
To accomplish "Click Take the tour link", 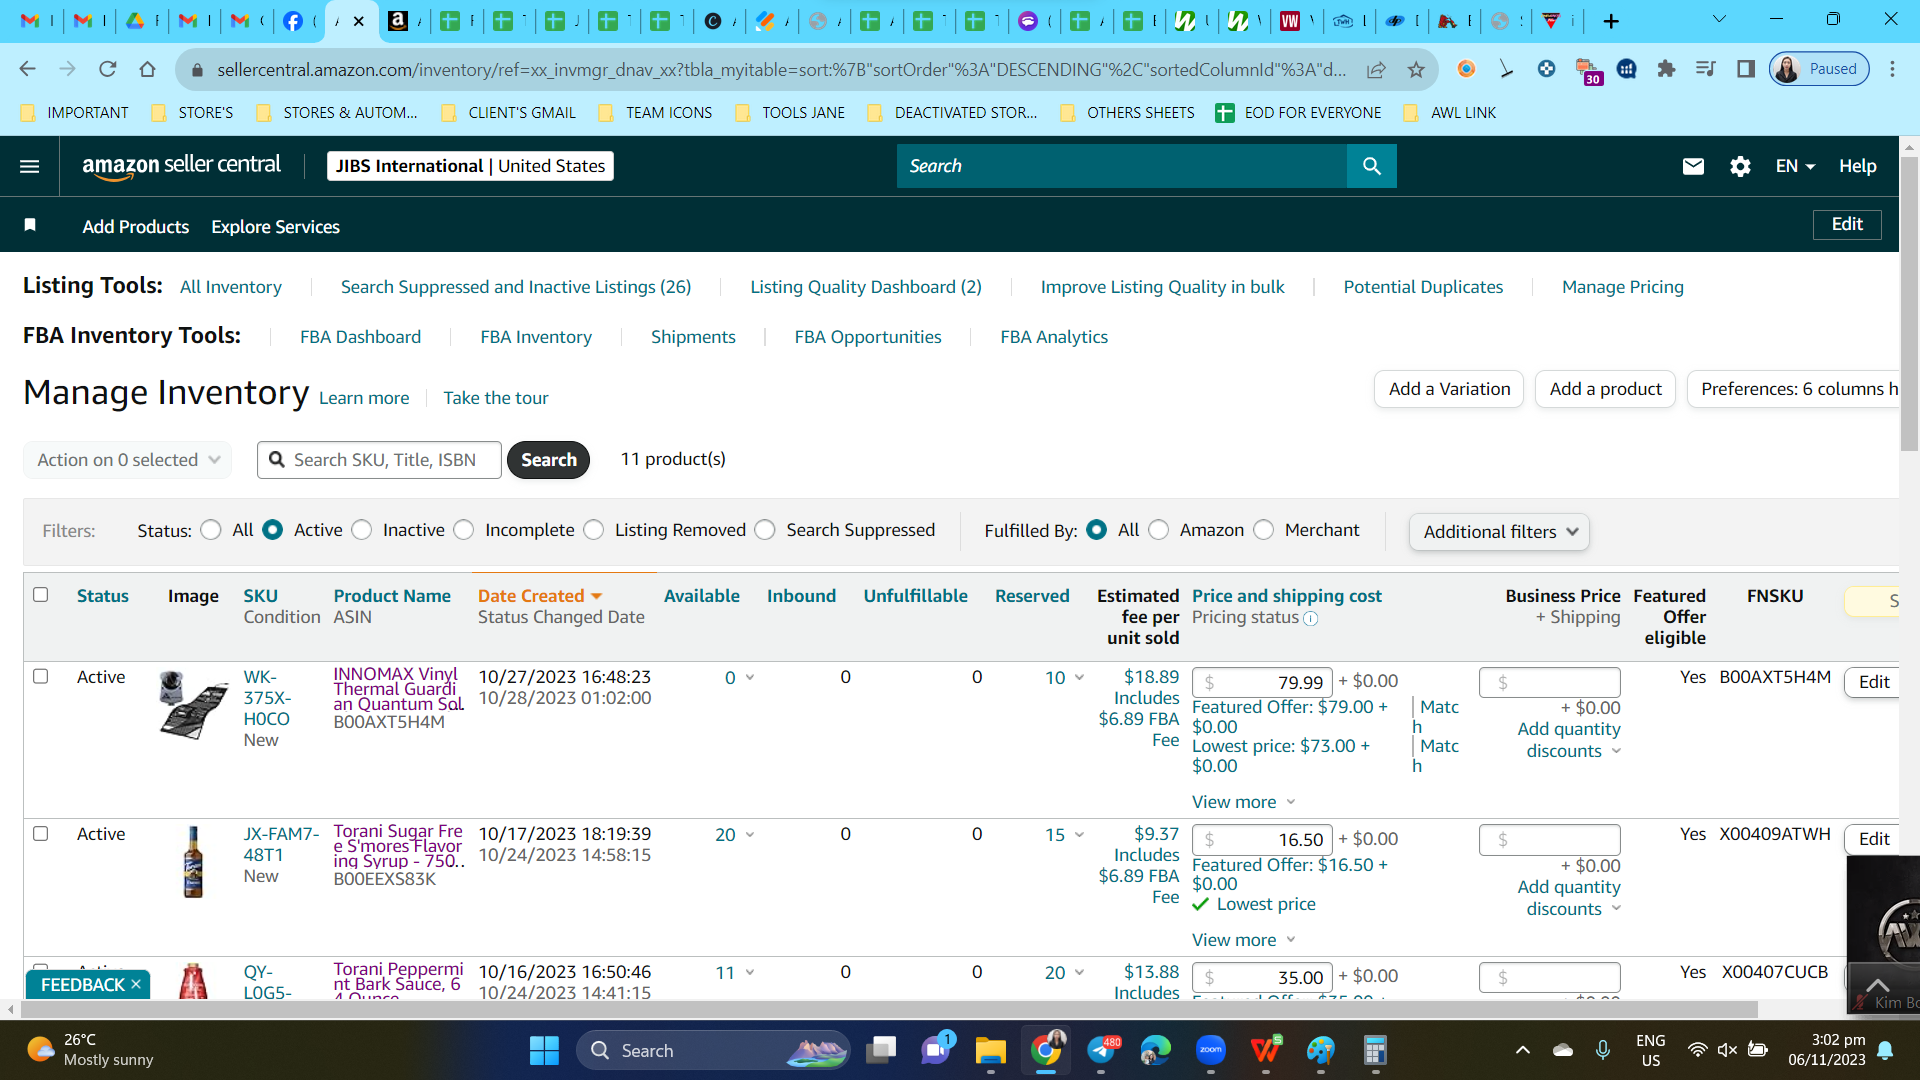I will [496, 398].
